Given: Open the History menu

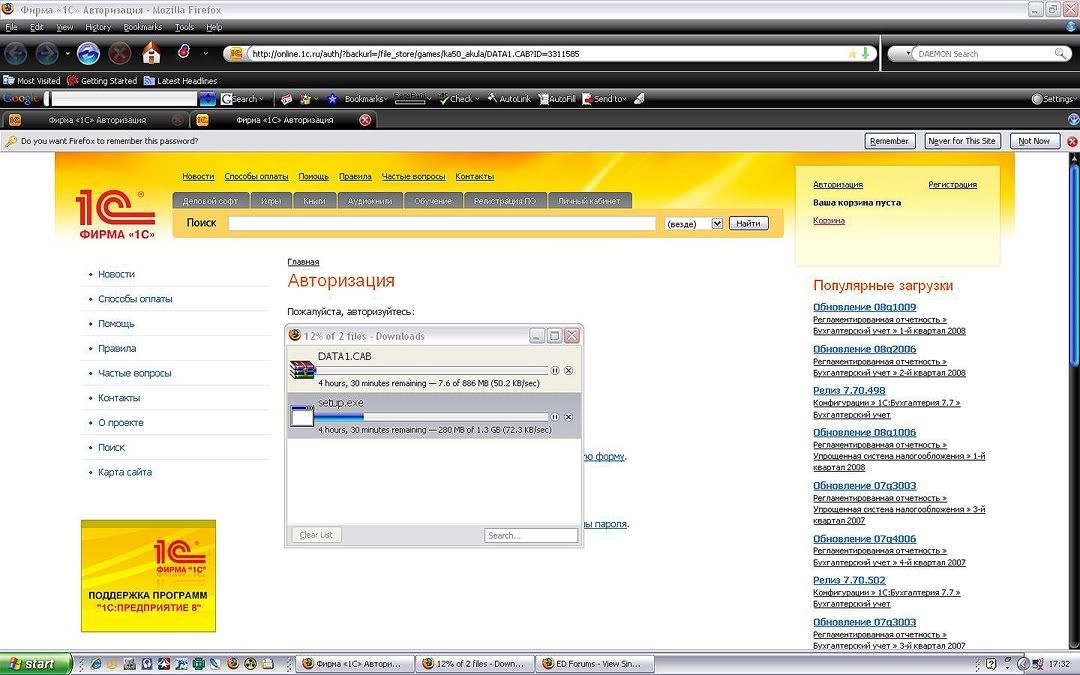Looking at the screenshot, I should pos(98,27).
